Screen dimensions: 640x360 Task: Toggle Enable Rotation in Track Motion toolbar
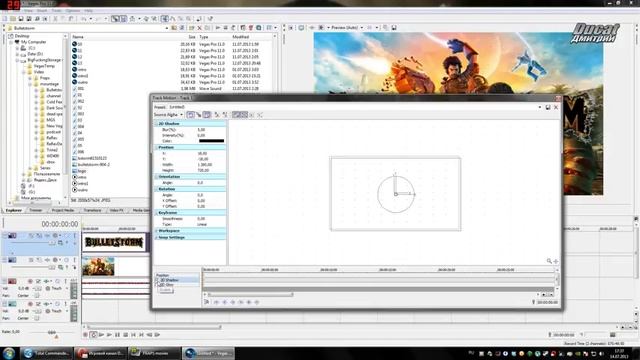pyautogui.click(x=190, y=115)
